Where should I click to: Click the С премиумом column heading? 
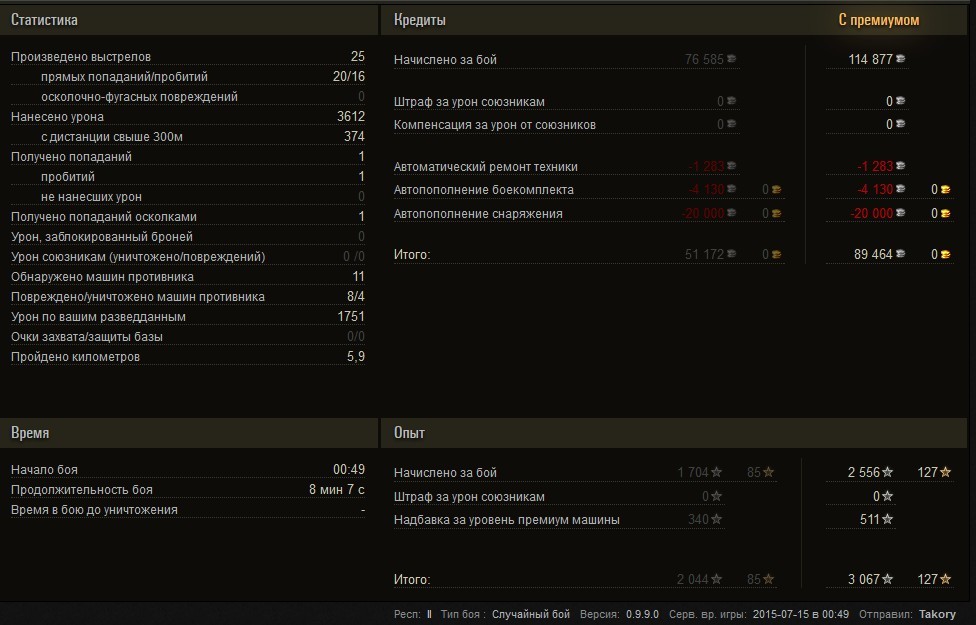(879, 20)
